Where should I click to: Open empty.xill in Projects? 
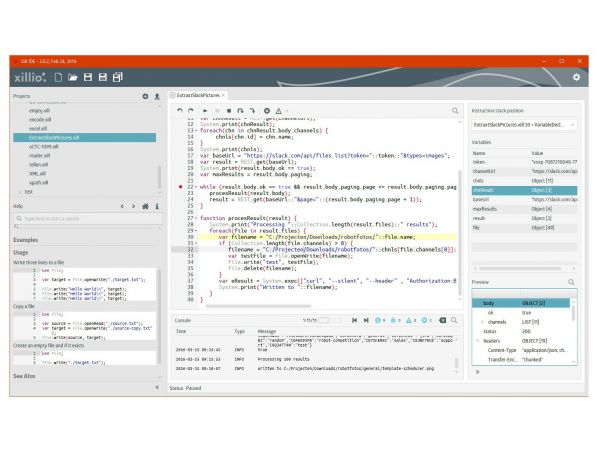(39, 111)
